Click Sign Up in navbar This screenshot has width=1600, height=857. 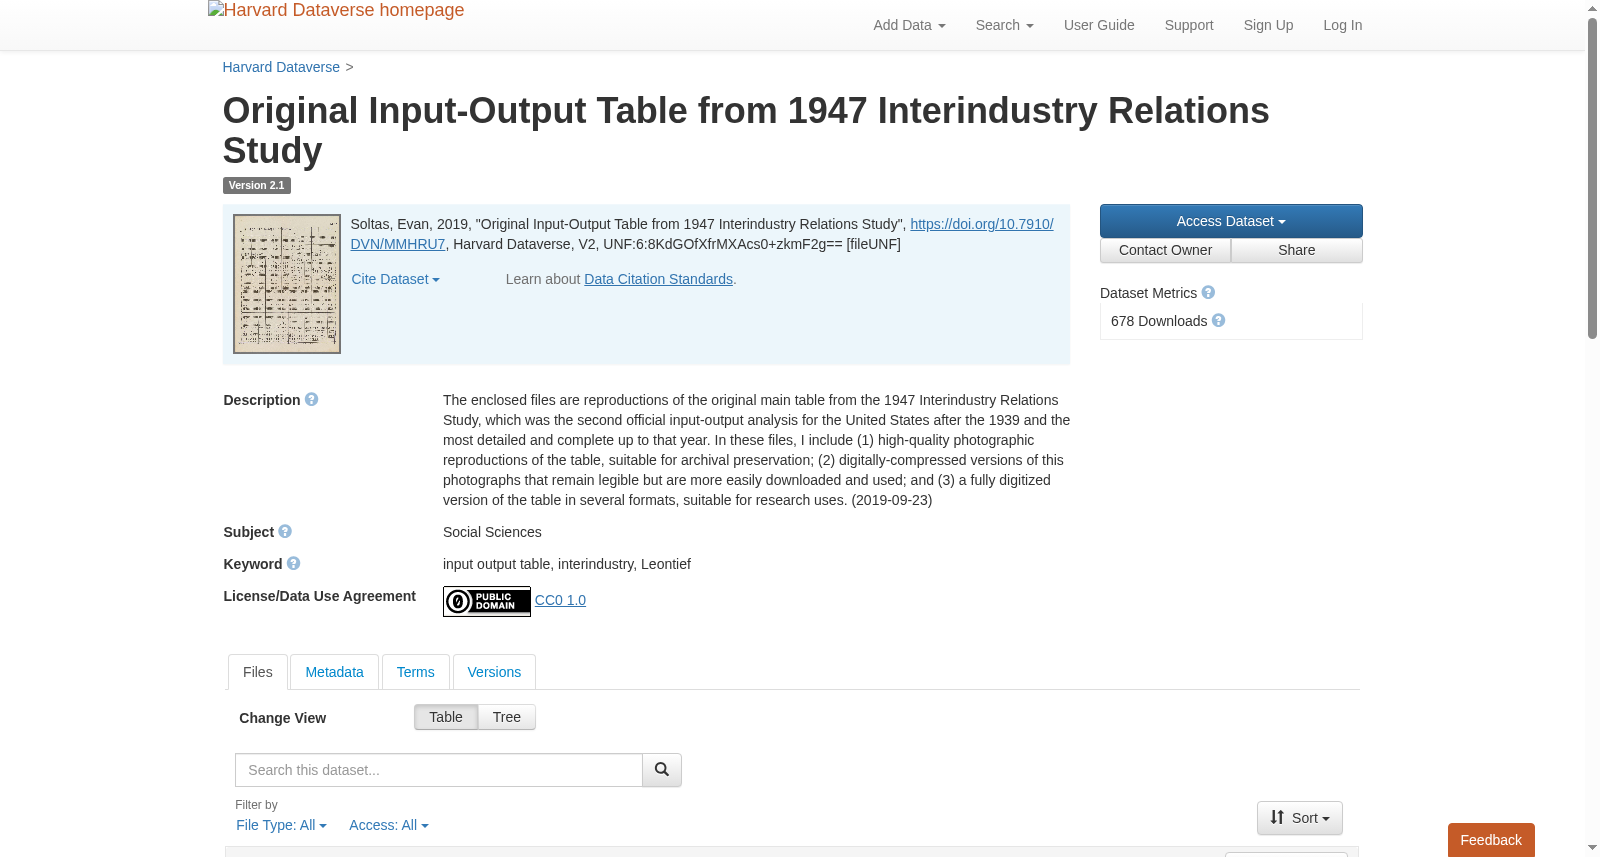pyautogui.click(x=1268, y=25)
